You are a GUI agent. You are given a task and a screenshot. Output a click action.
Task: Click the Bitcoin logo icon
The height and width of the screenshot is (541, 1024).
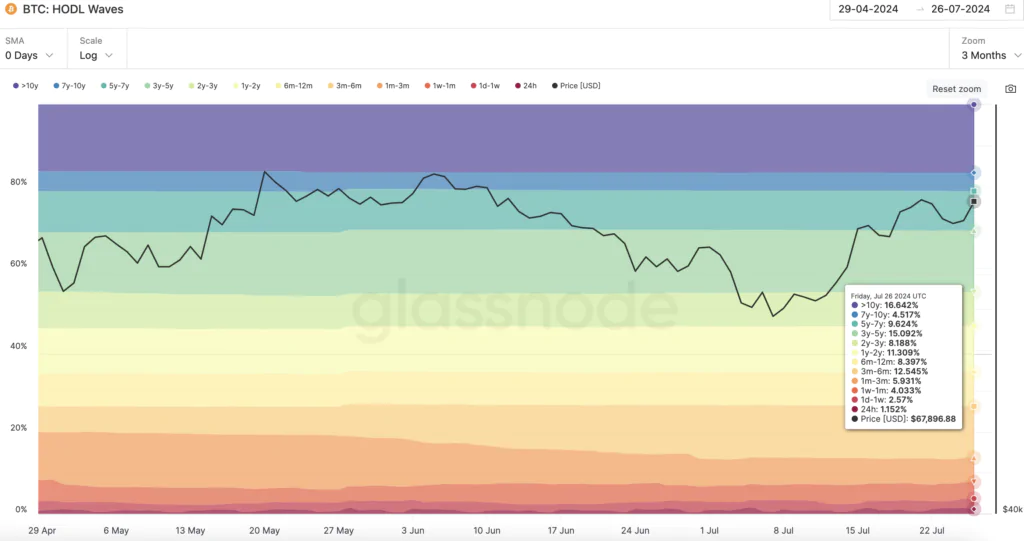[x=10, y=9]
